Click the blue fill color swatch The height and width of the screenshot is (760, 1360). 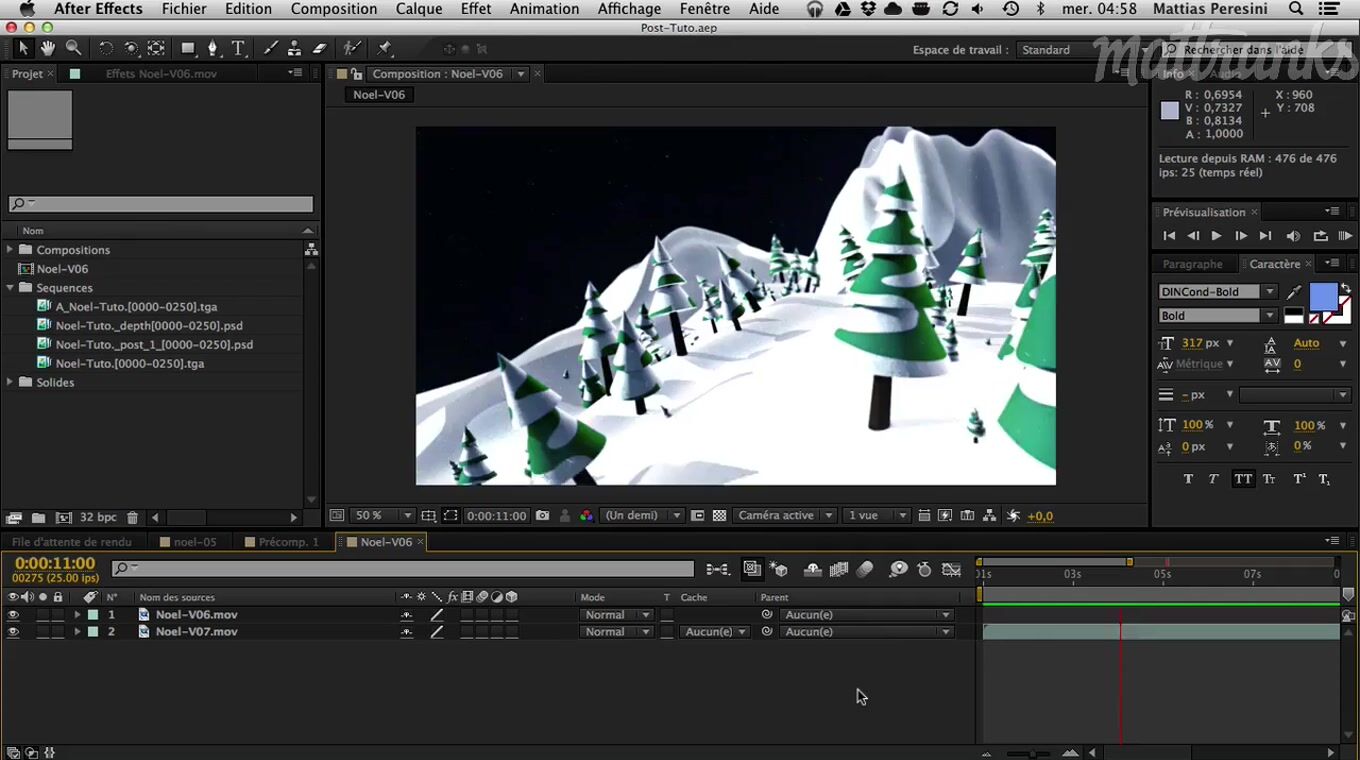click(x=1322, y=296)
